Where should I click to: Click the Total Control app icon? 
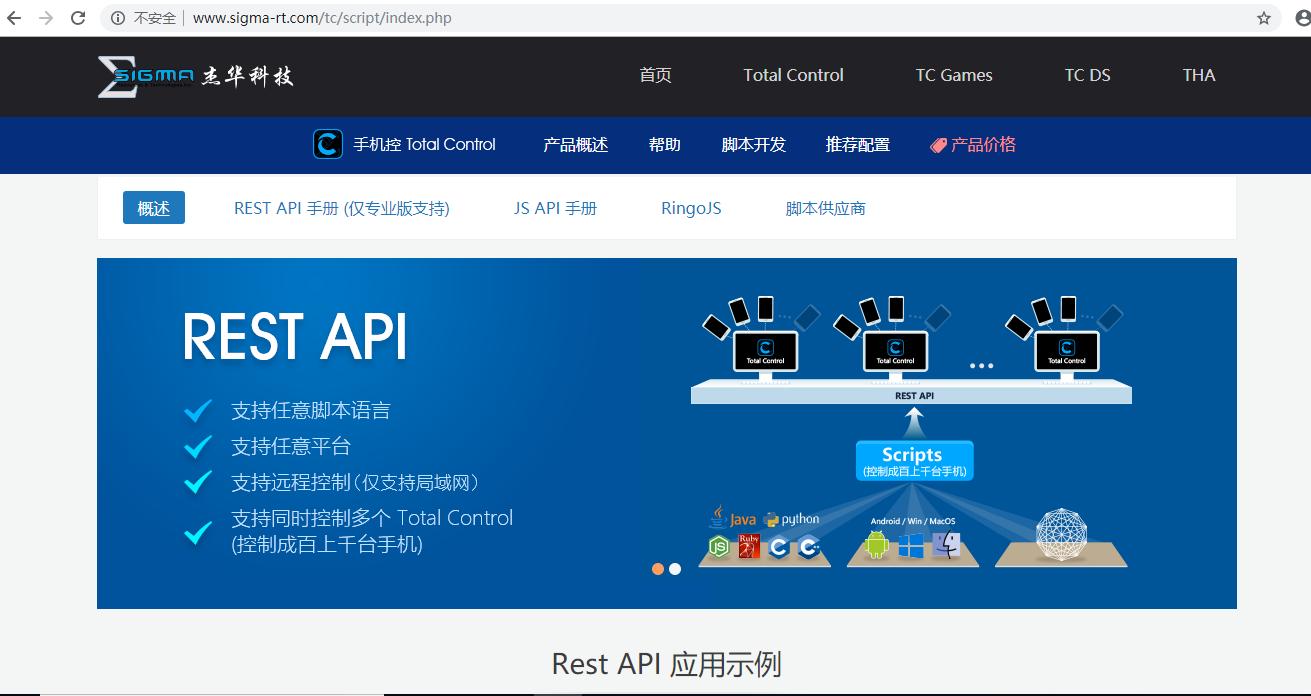pyautogui.click(x=328, y=145)
